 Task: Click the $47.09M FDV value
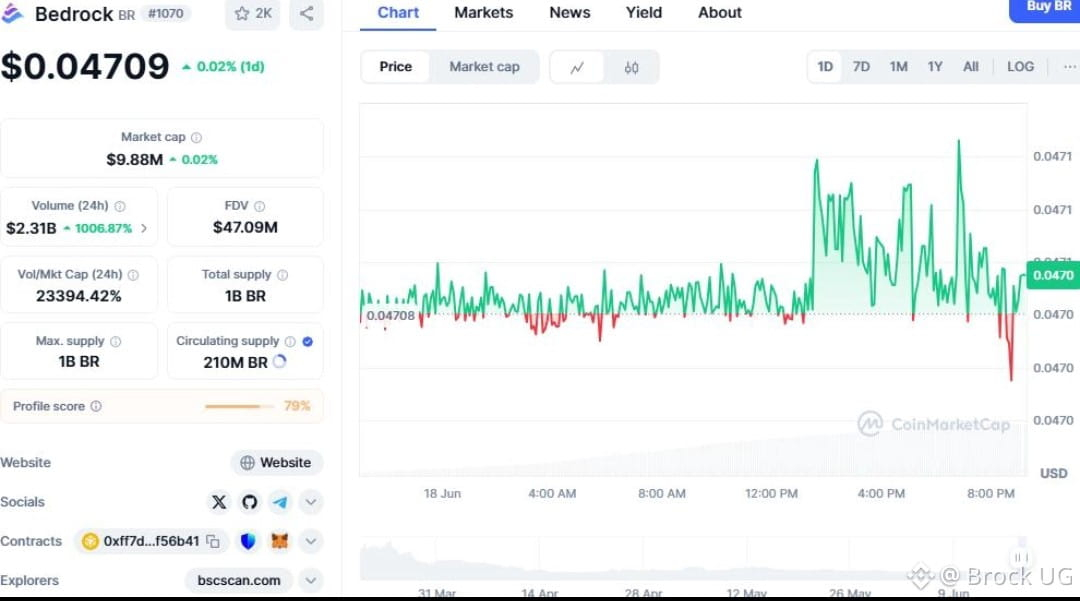point(245,227)
